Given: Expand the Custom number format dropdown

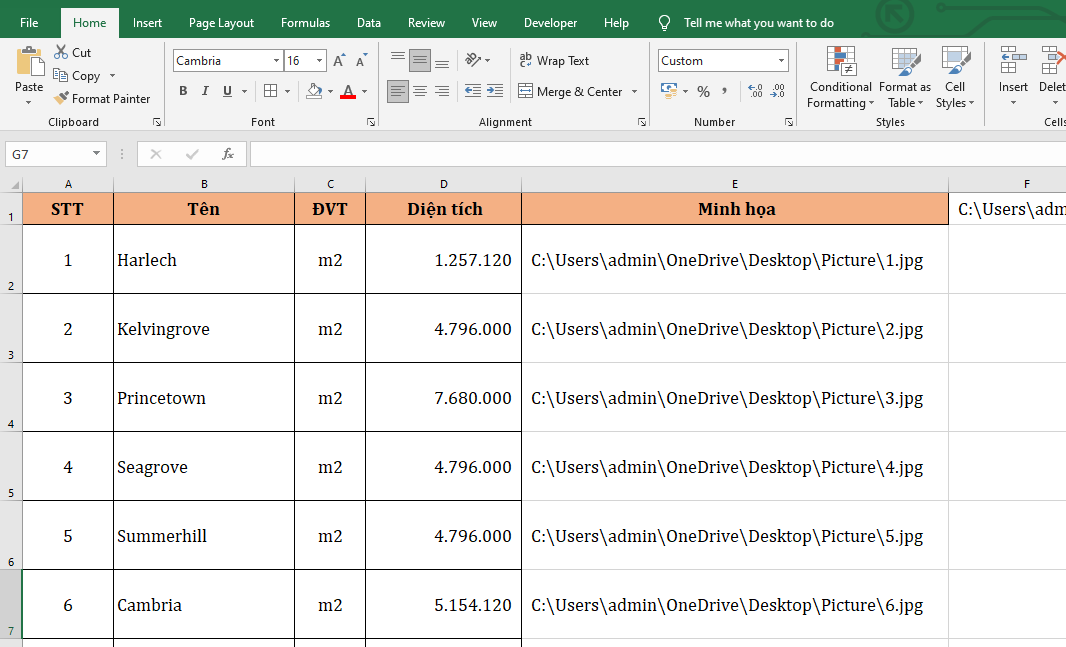Looking at the screenshot, I should (781, 61).
